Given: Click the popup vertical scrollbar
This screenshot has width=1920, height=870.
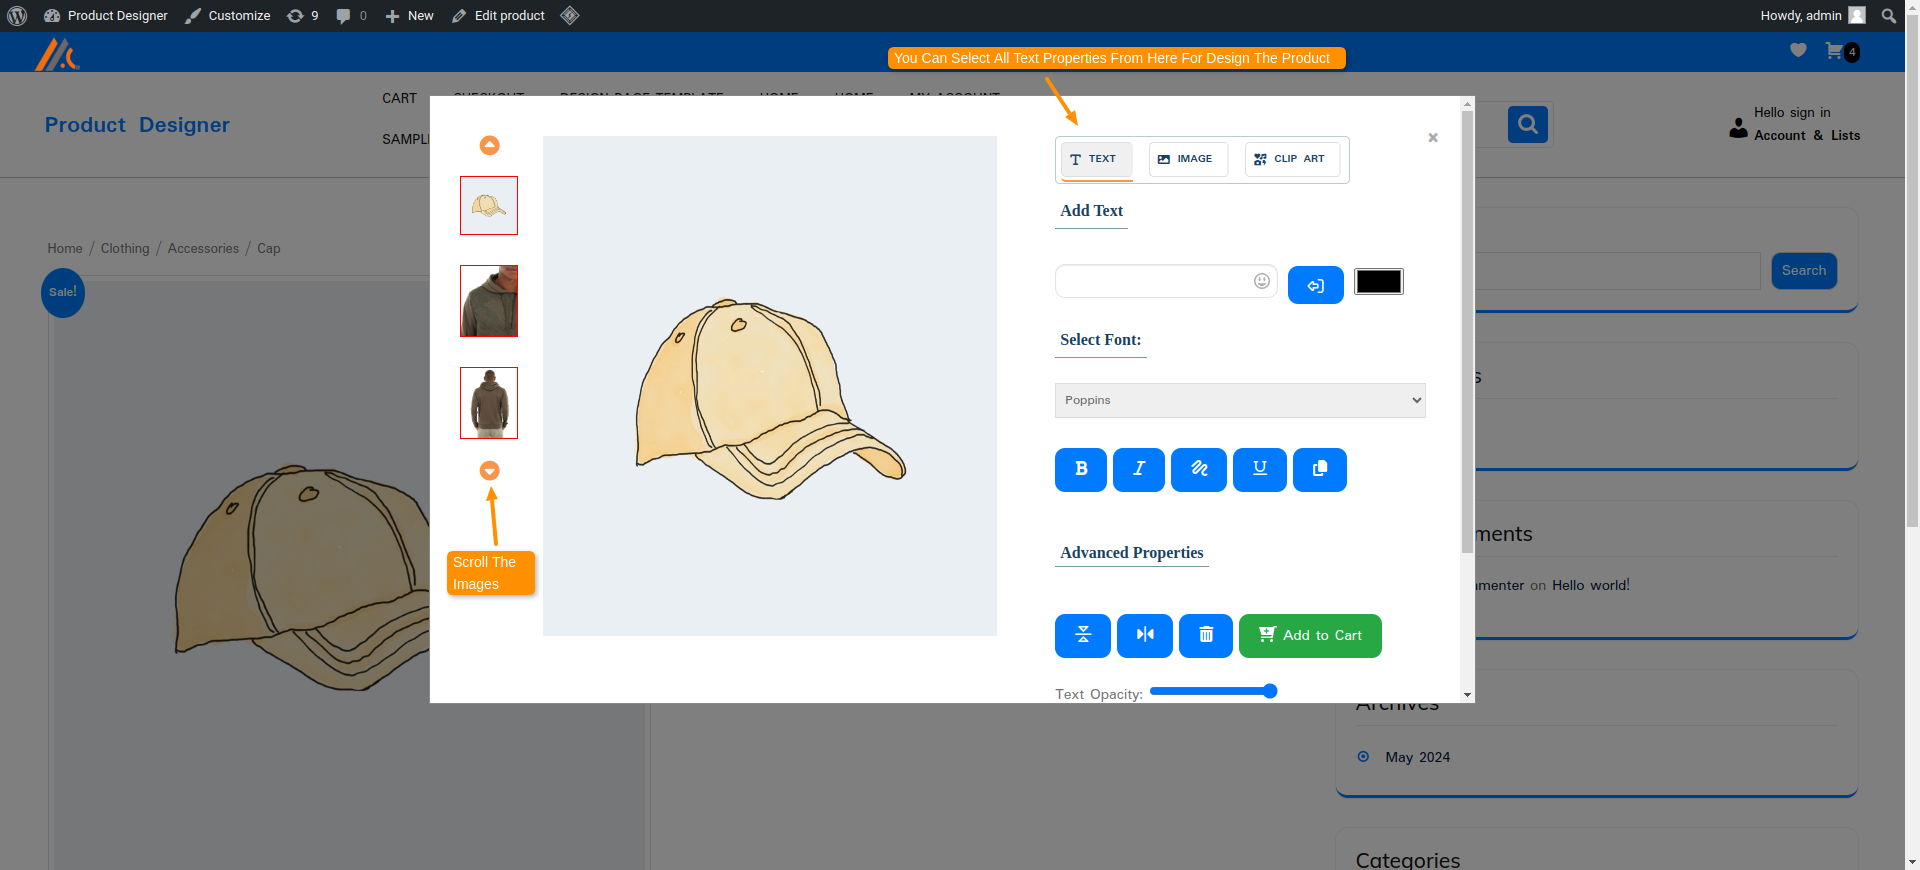Looking at the screenshot, I should [x=1467, y=330].
